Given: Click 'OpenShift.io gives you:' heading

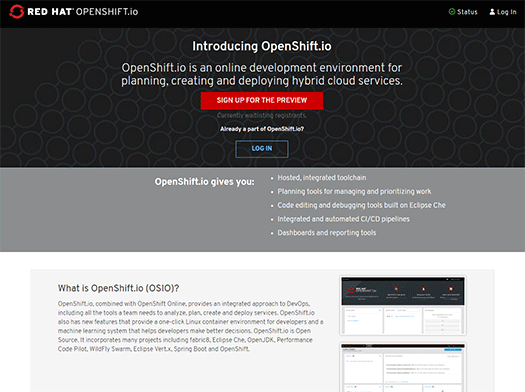Looking at the screenshot, I should click(205, 182).
